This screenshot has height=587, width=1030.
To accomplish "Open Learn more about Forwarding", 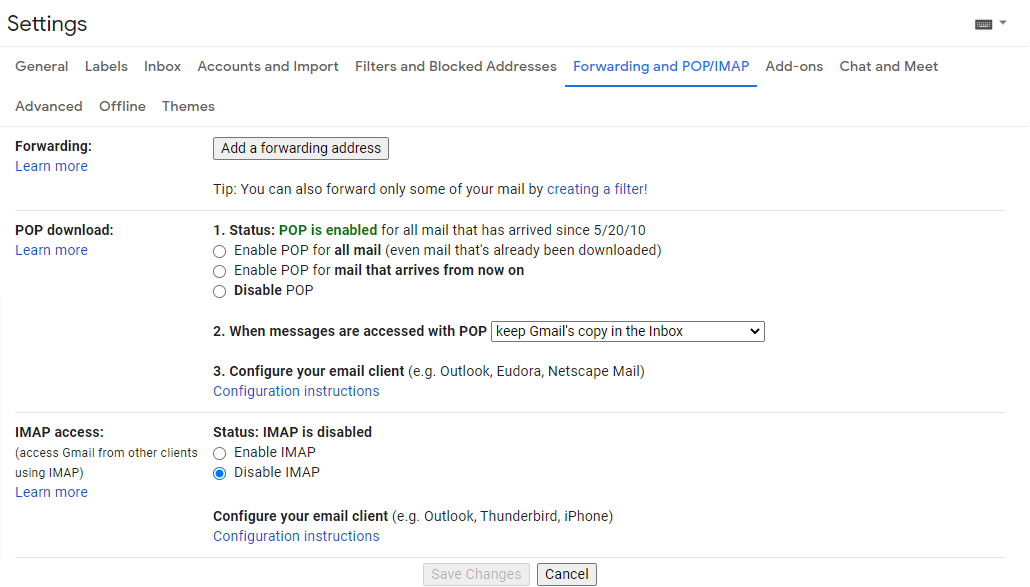I will [51, 165].
